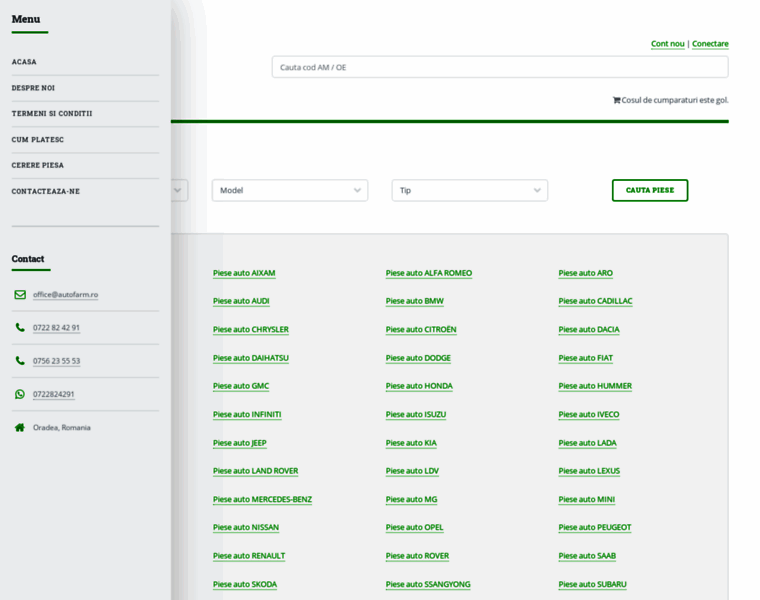Go to ACASA in the menu

(24, 62)
